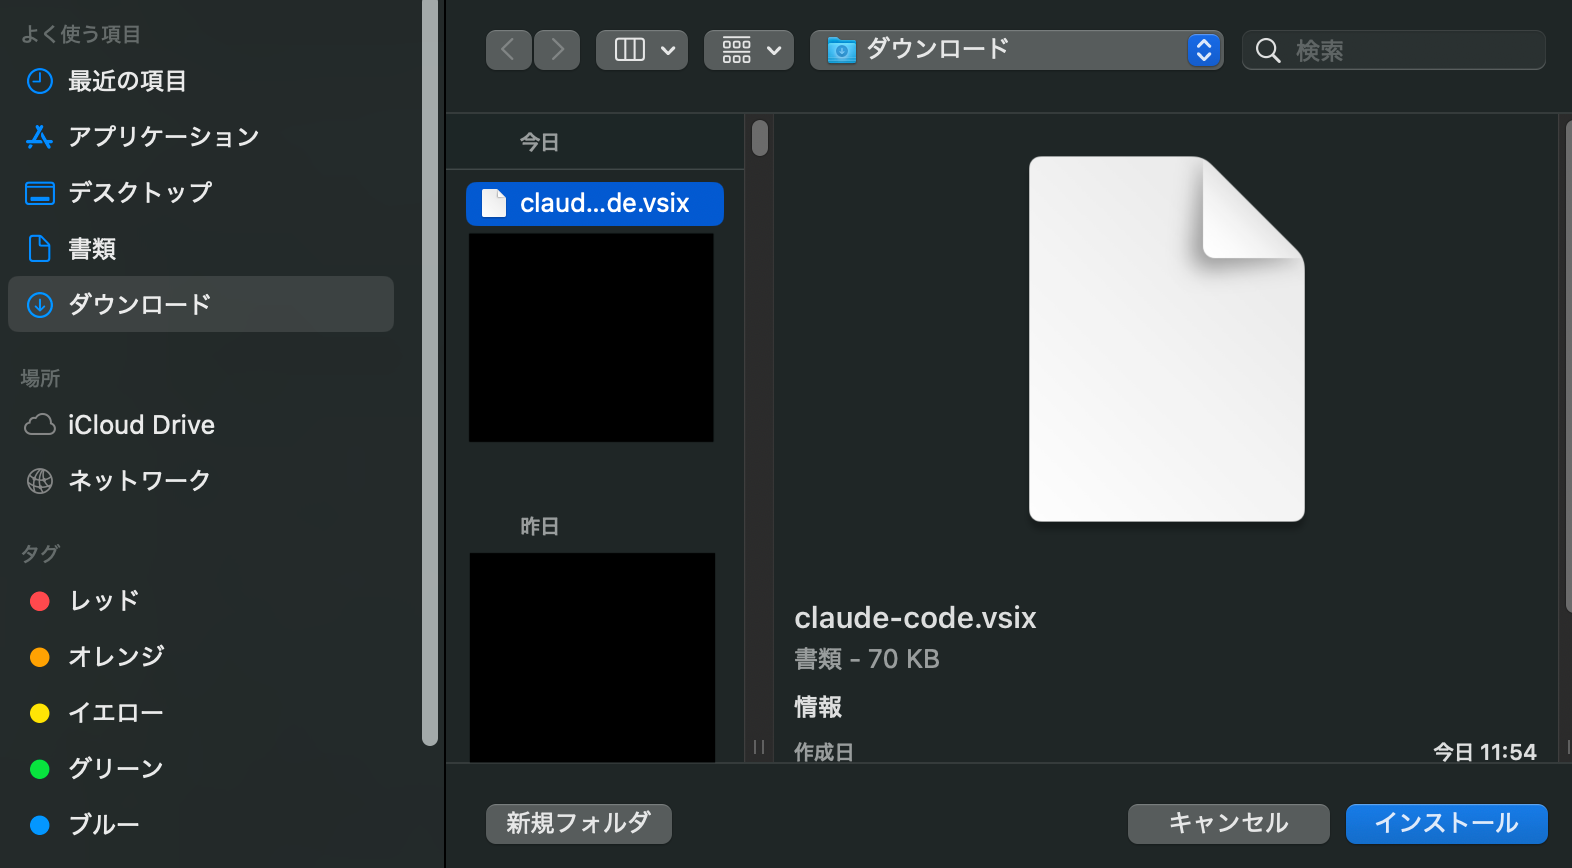Open the item grouping options dropdown
The image size is (1572, 868).
[x=749, y=49]
